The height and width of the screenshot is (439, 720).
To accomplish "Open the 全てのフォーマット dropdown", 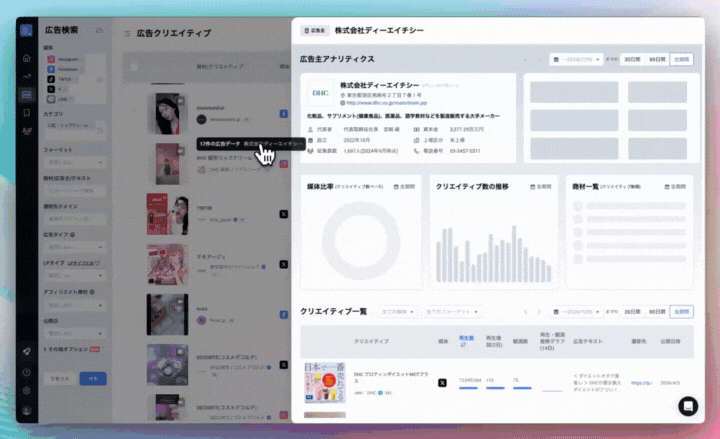I will pos(452,312).
